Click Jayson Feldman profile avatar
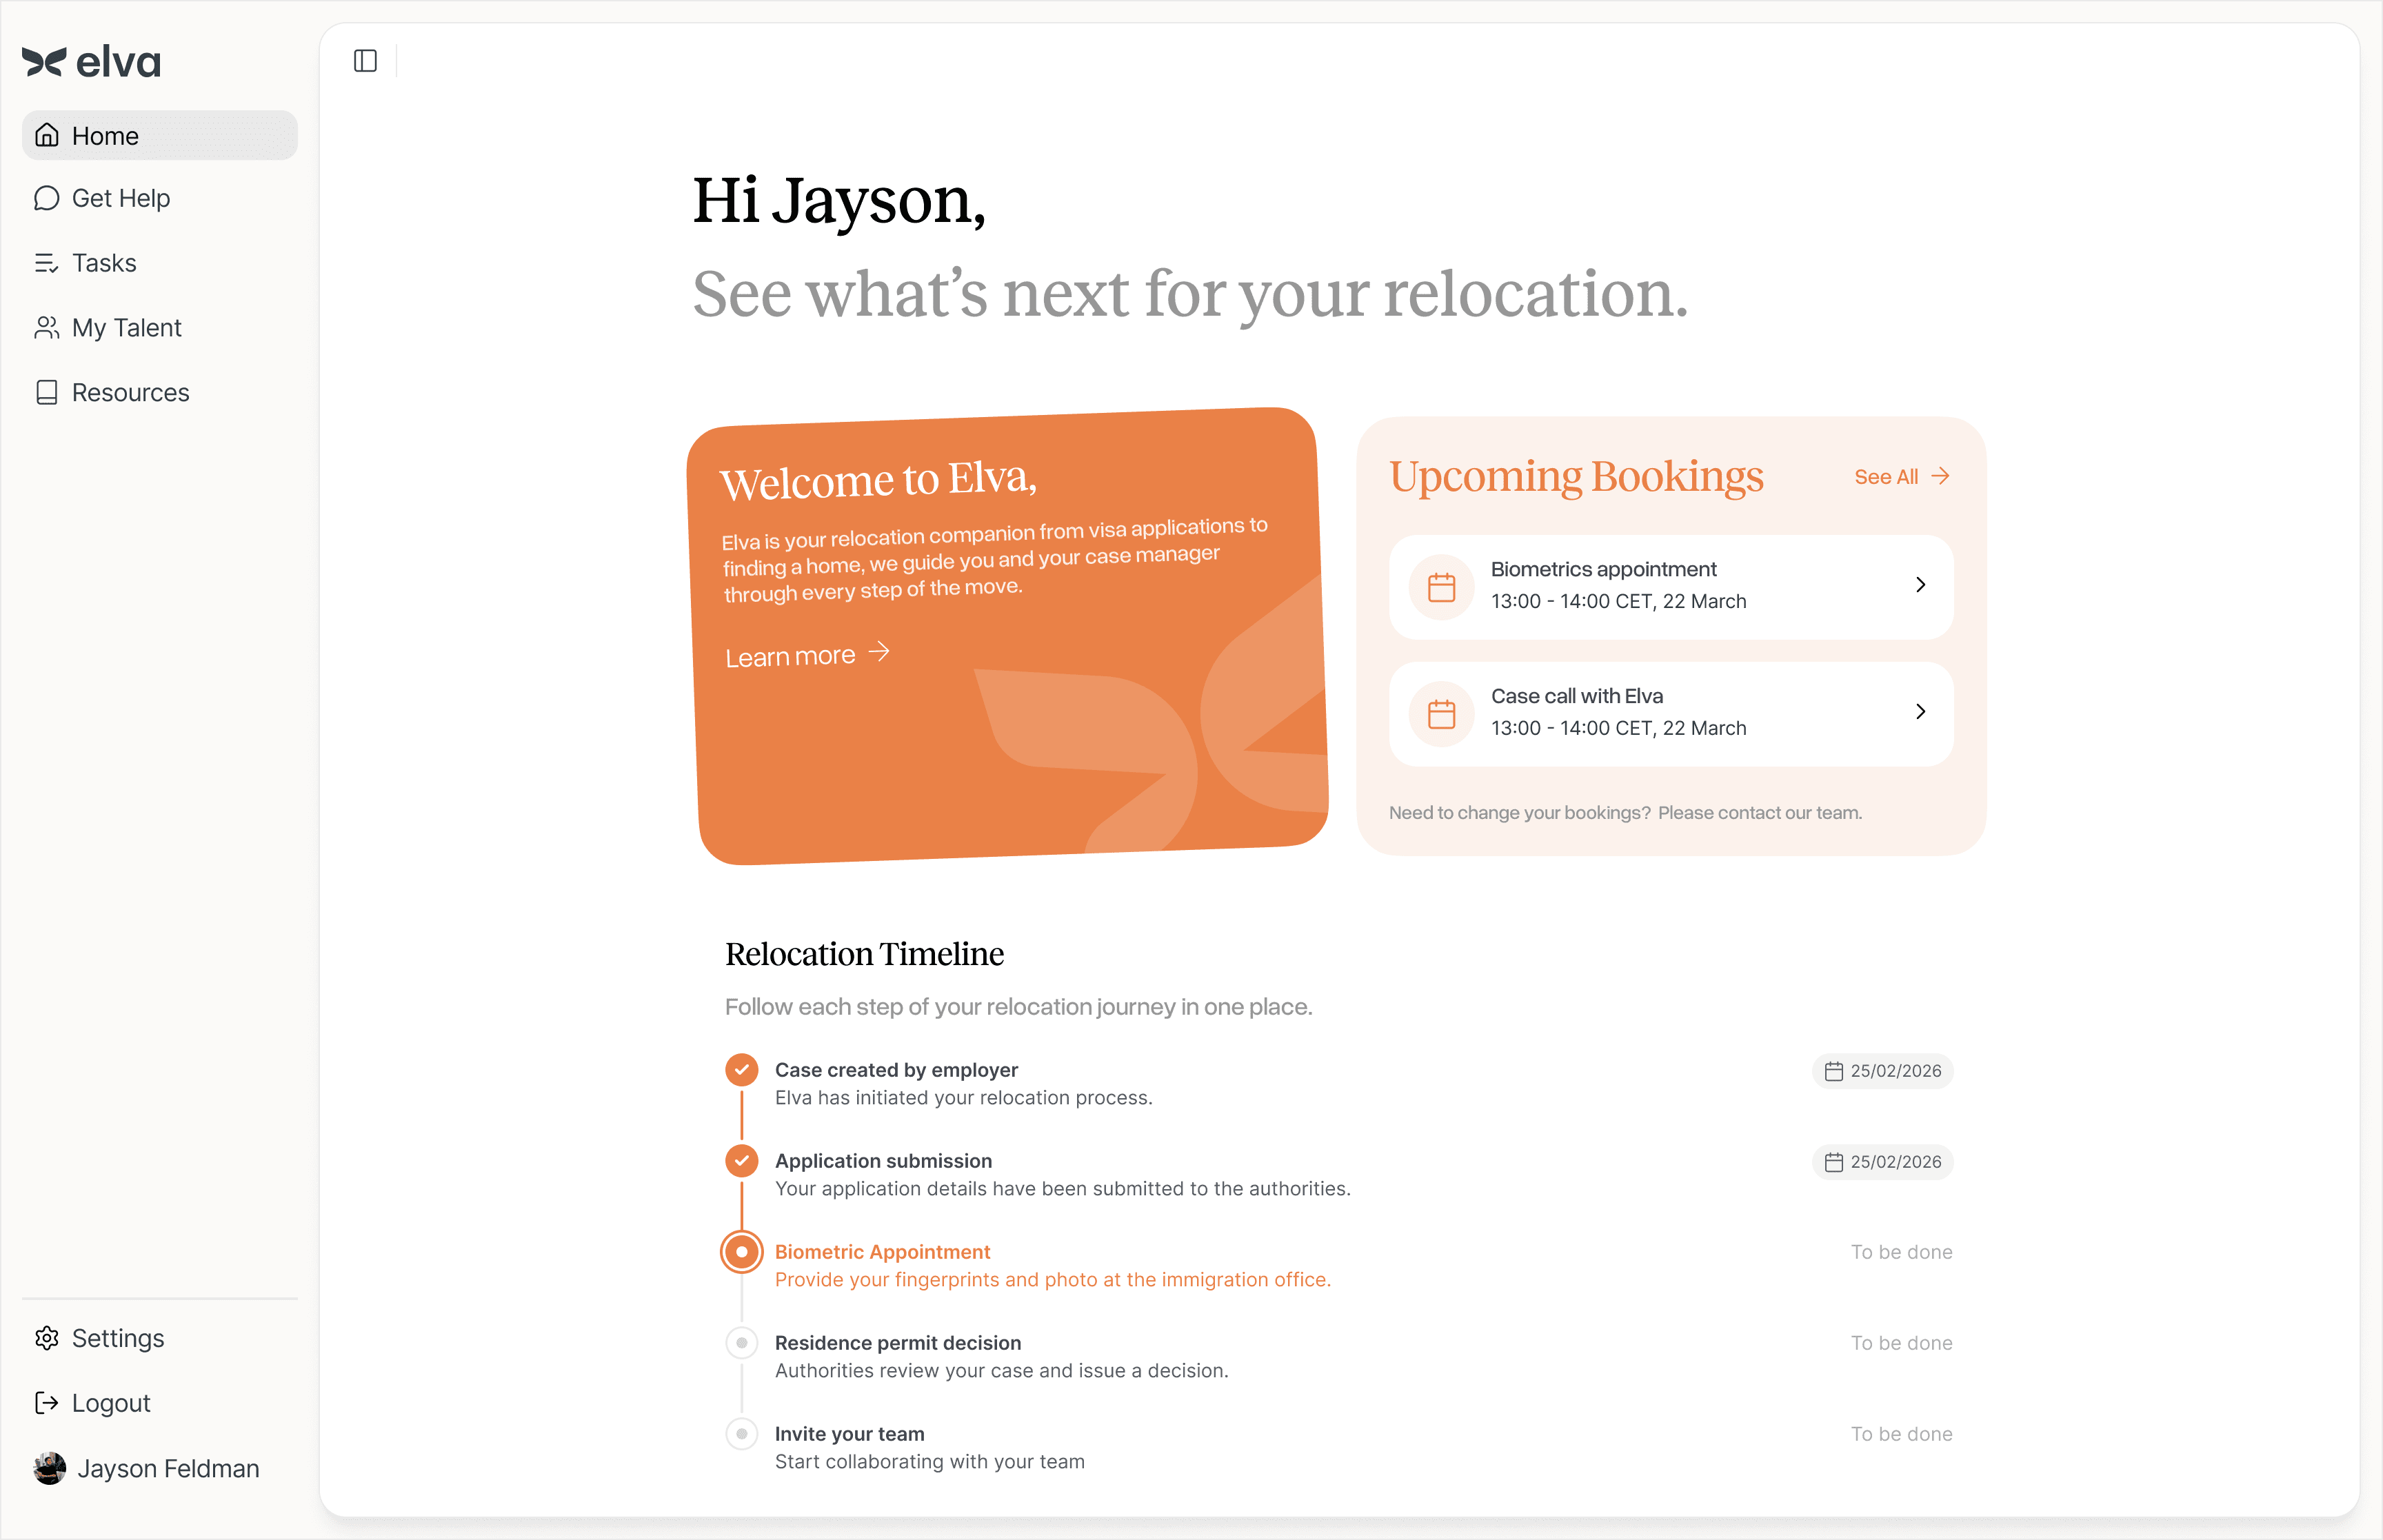The height and width of the screenshot is (1540, 2383). click(x=50, y=1468)
